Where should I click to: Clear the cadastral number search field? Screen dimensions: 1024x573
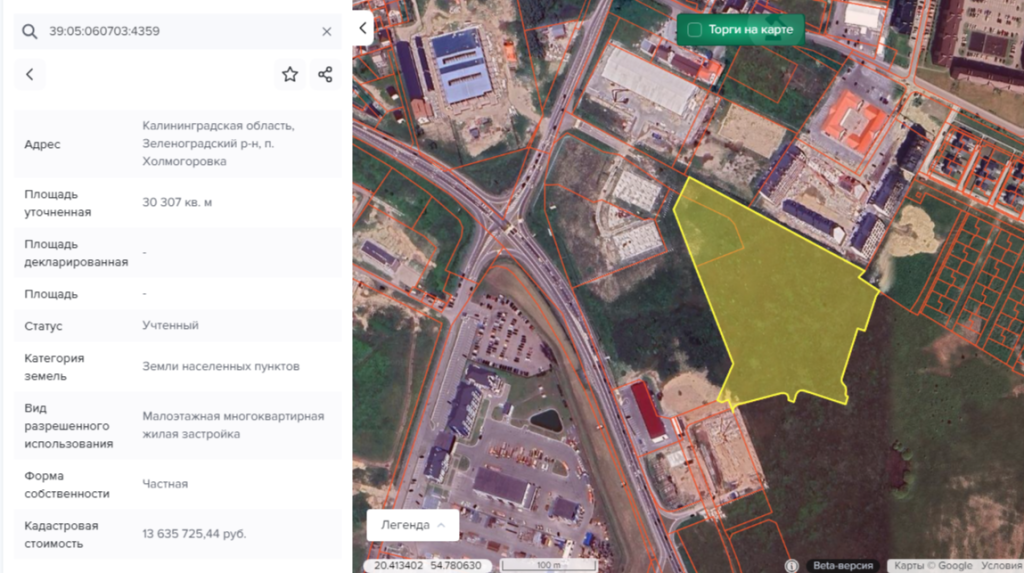[326, 32]
